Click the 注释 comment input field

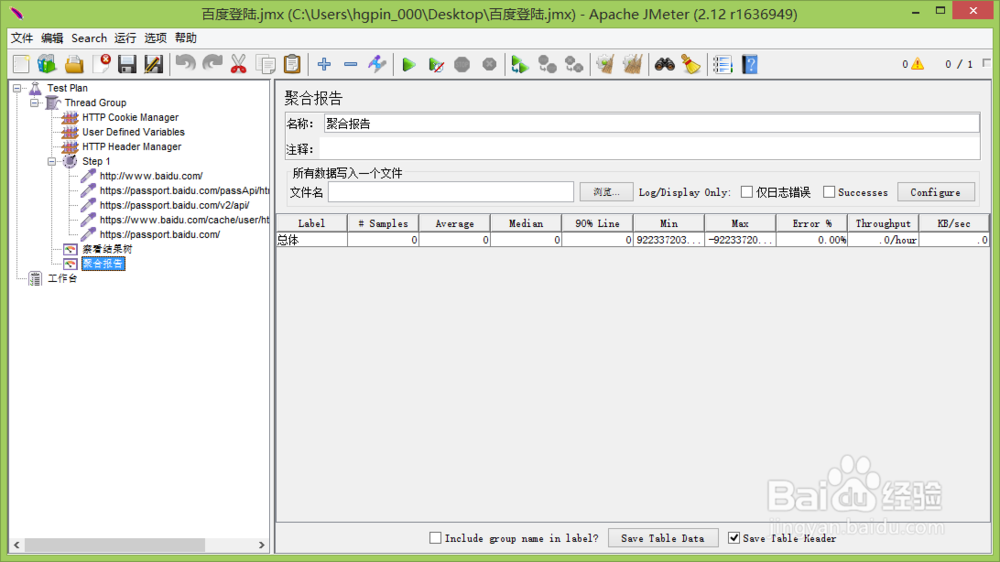click(x=649, y=149)
